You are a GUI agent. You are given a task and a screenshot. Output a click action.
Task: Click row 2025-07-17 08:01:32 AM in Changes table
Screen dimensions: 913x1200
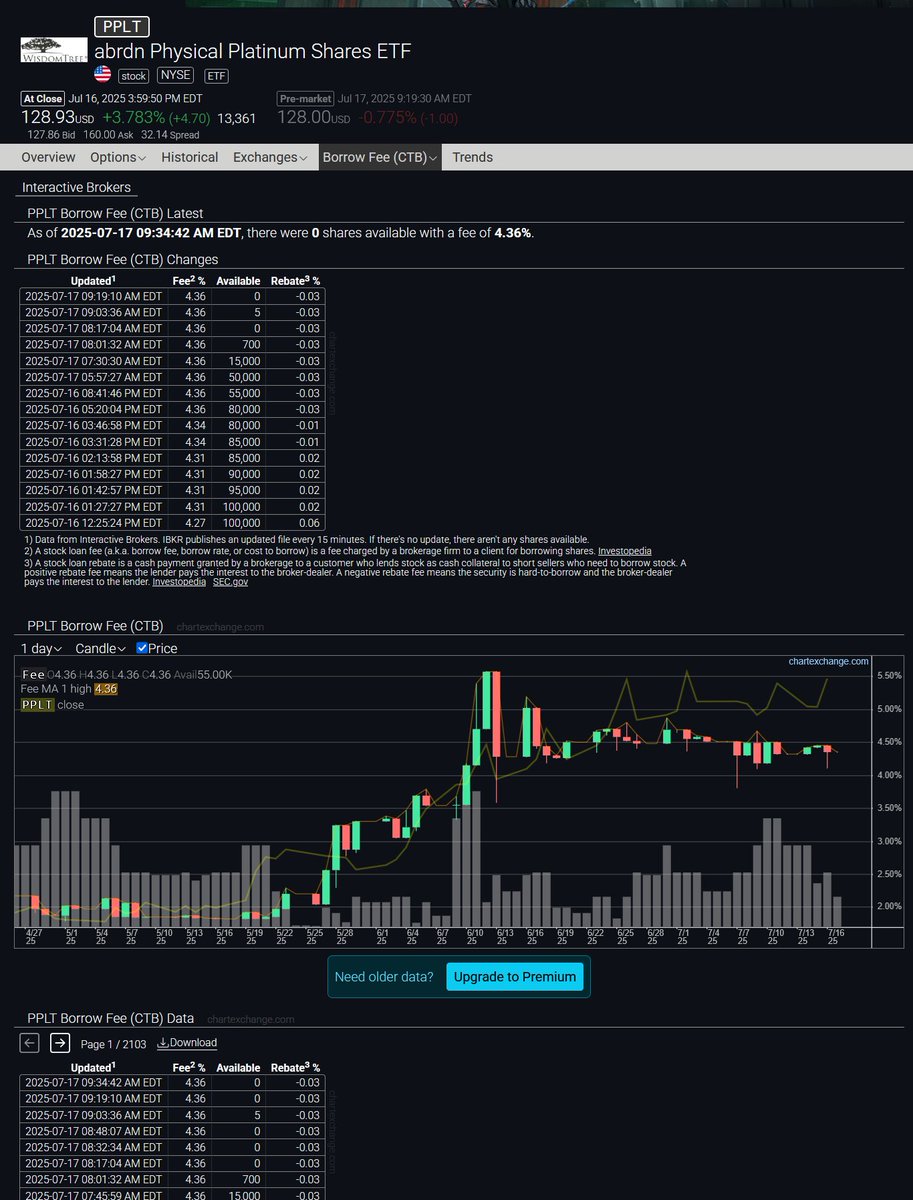coord(173,345)
